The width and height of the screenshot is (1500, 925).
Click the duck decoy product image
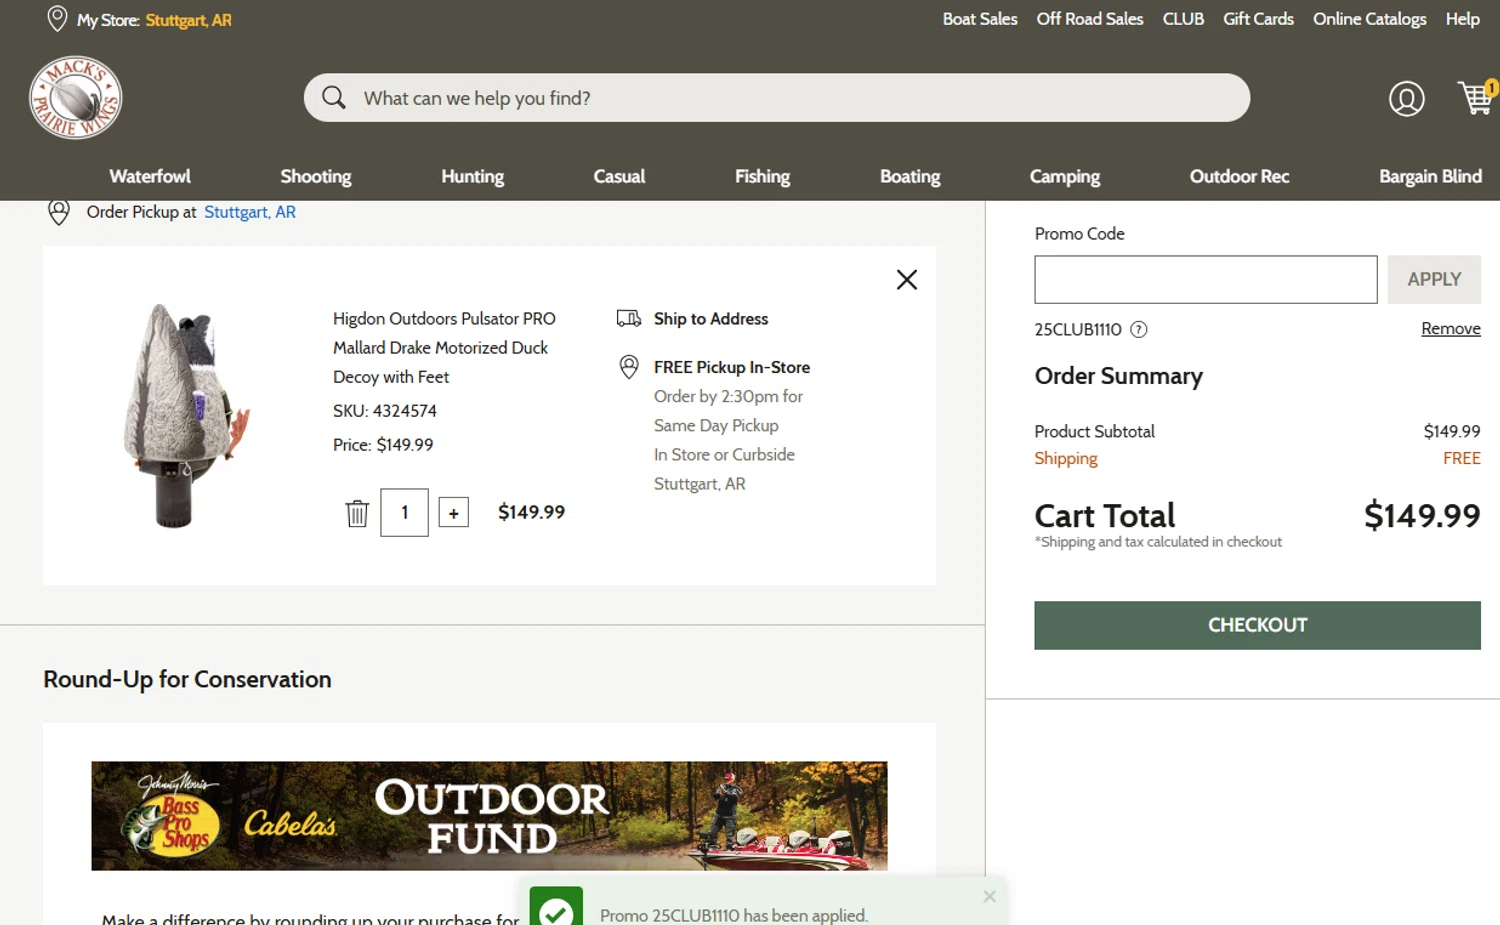[186, 415]
